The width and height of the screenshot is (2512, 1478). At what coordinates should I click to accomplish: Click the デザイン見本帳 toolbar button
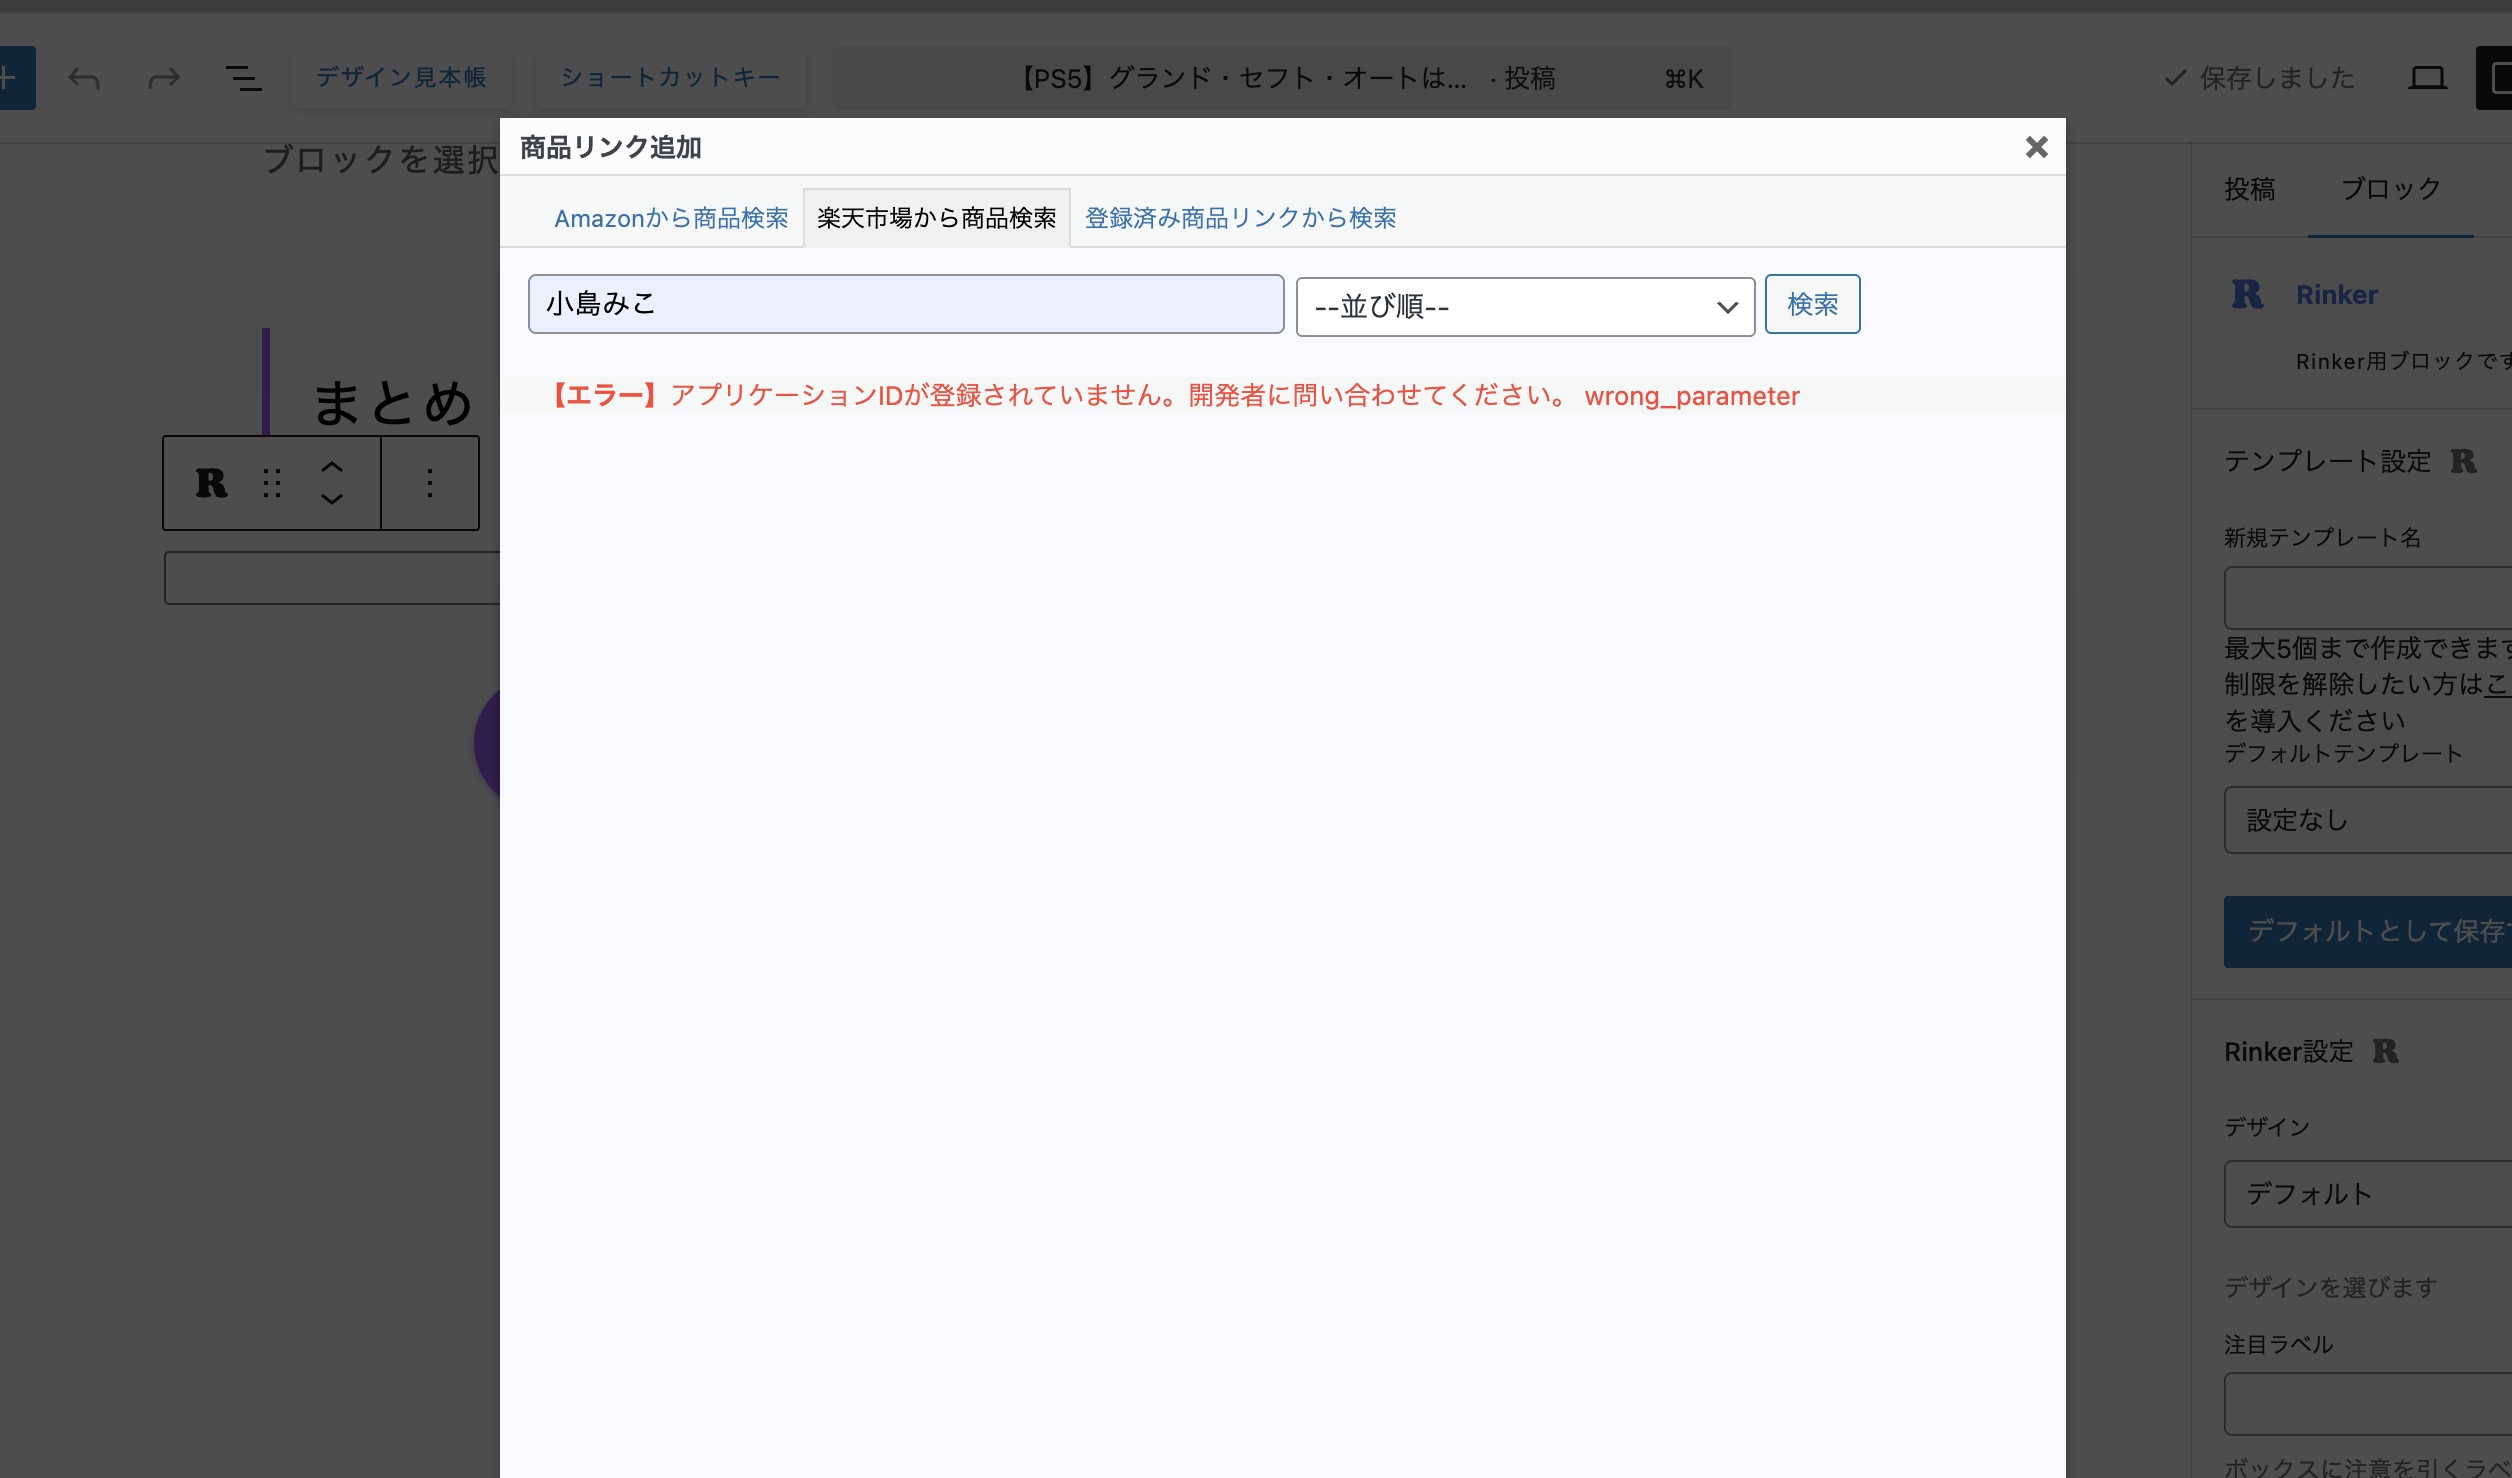tap(402, 78)
